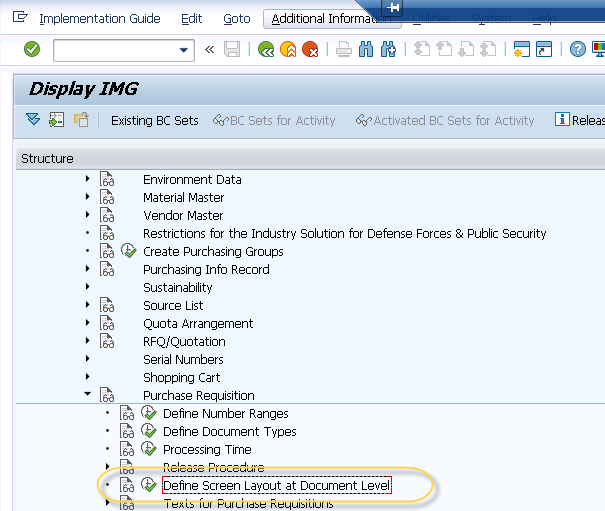The image size is (605, 511).
Task: Click the Find binoculars icon
Action: point(366,49)
